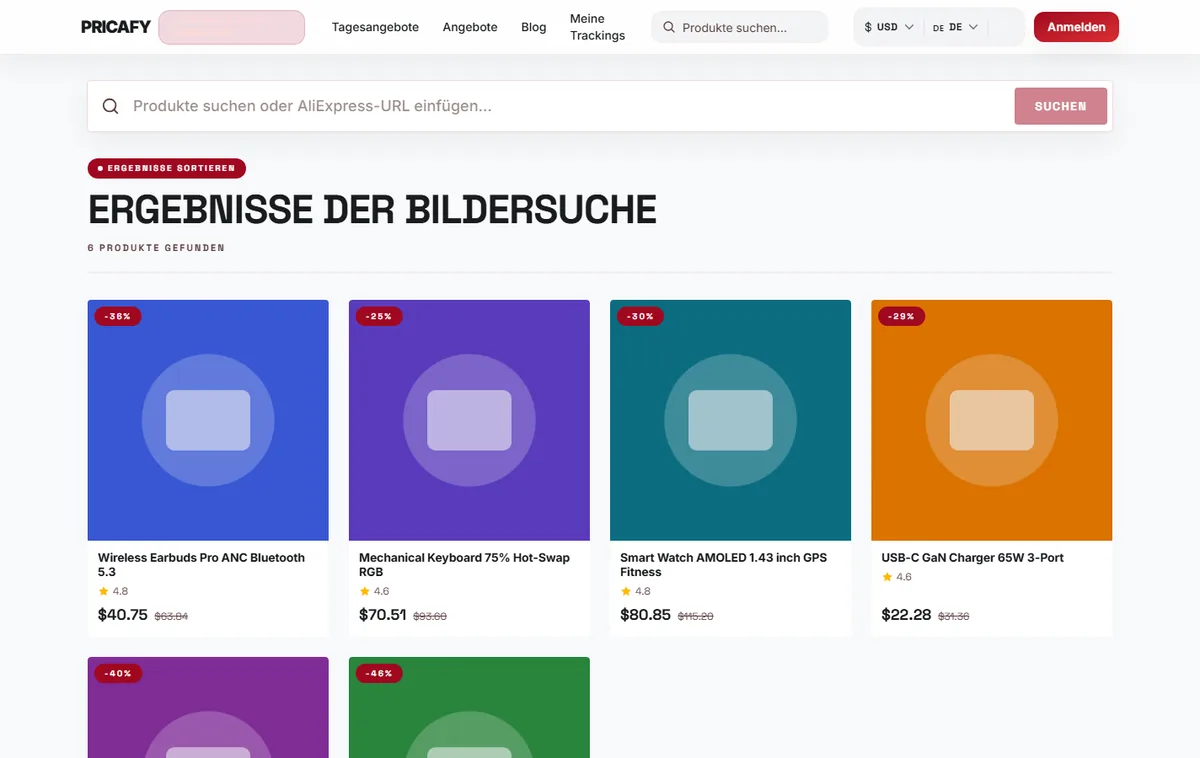Screen dimensions: 1200x758
Task: Click the SUCHEN button
Action: (1060, 106)
